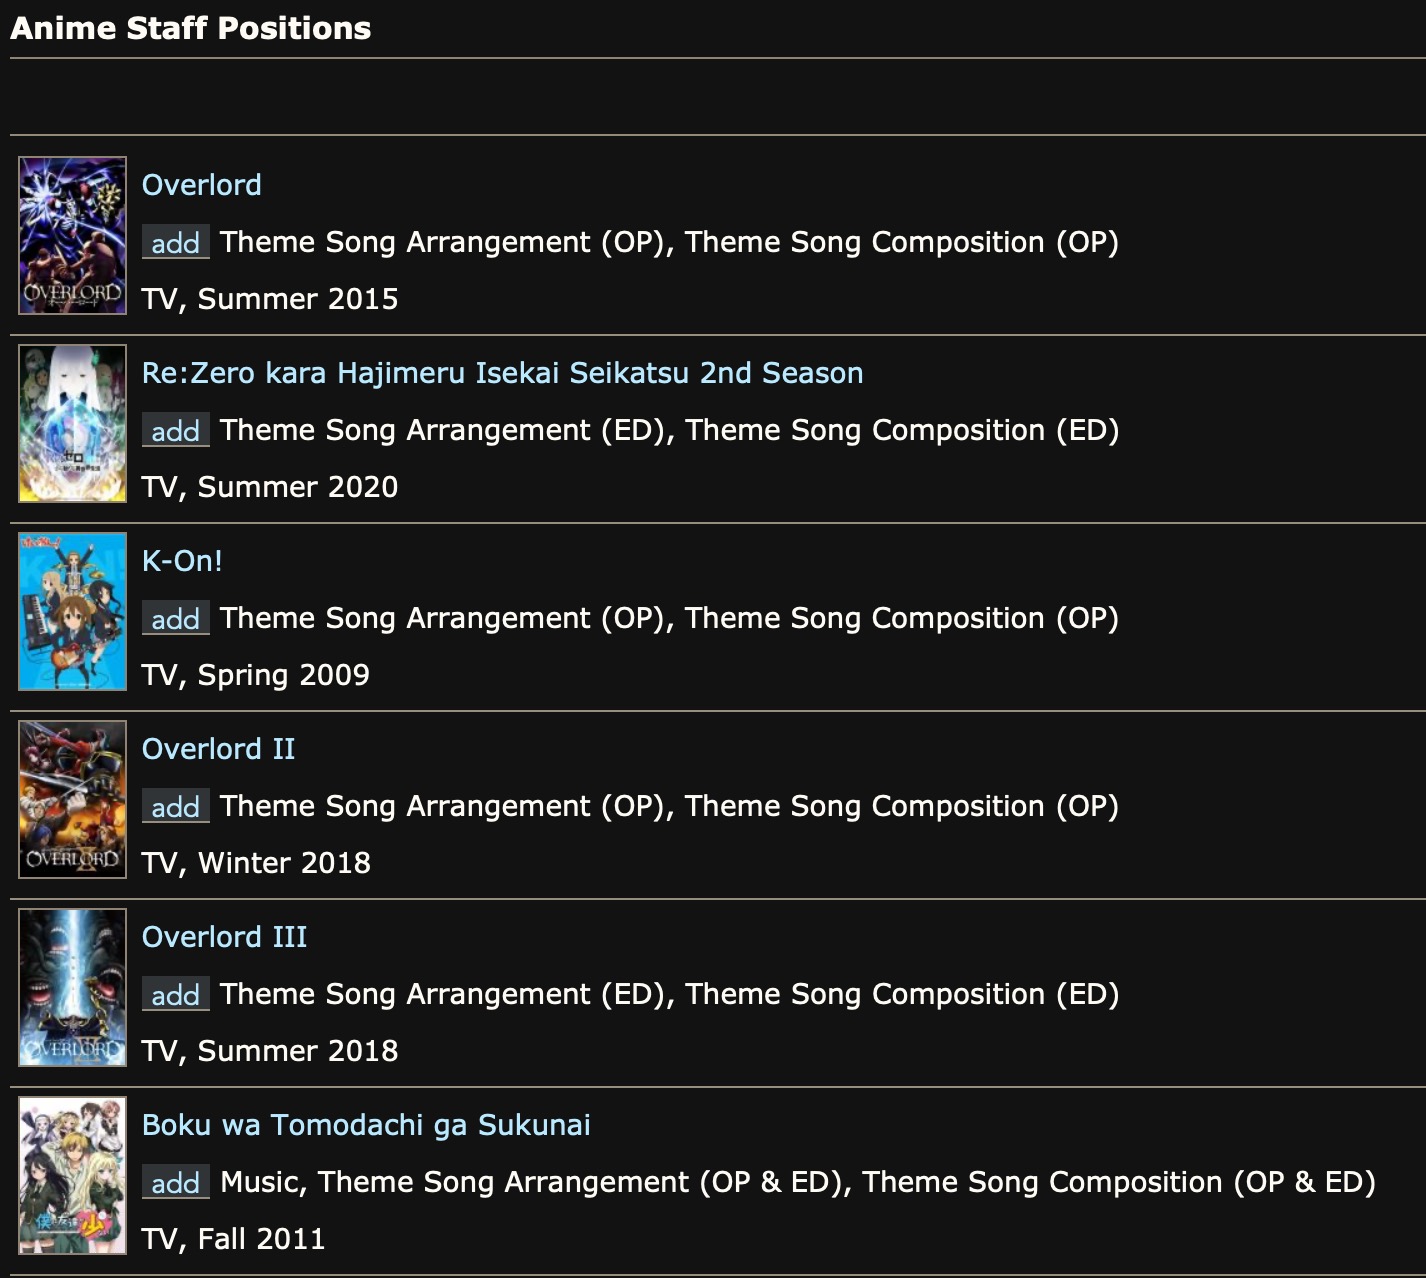
Task: Go to the Overlord II link
Action: pos(218,749)
